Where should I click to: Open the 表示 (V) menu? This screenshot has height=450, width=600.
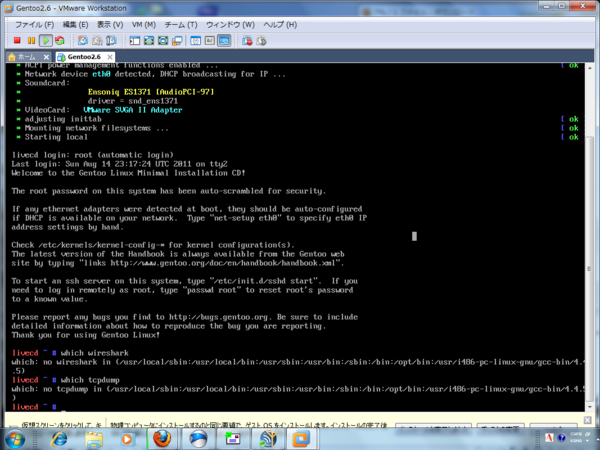(110, 25)
